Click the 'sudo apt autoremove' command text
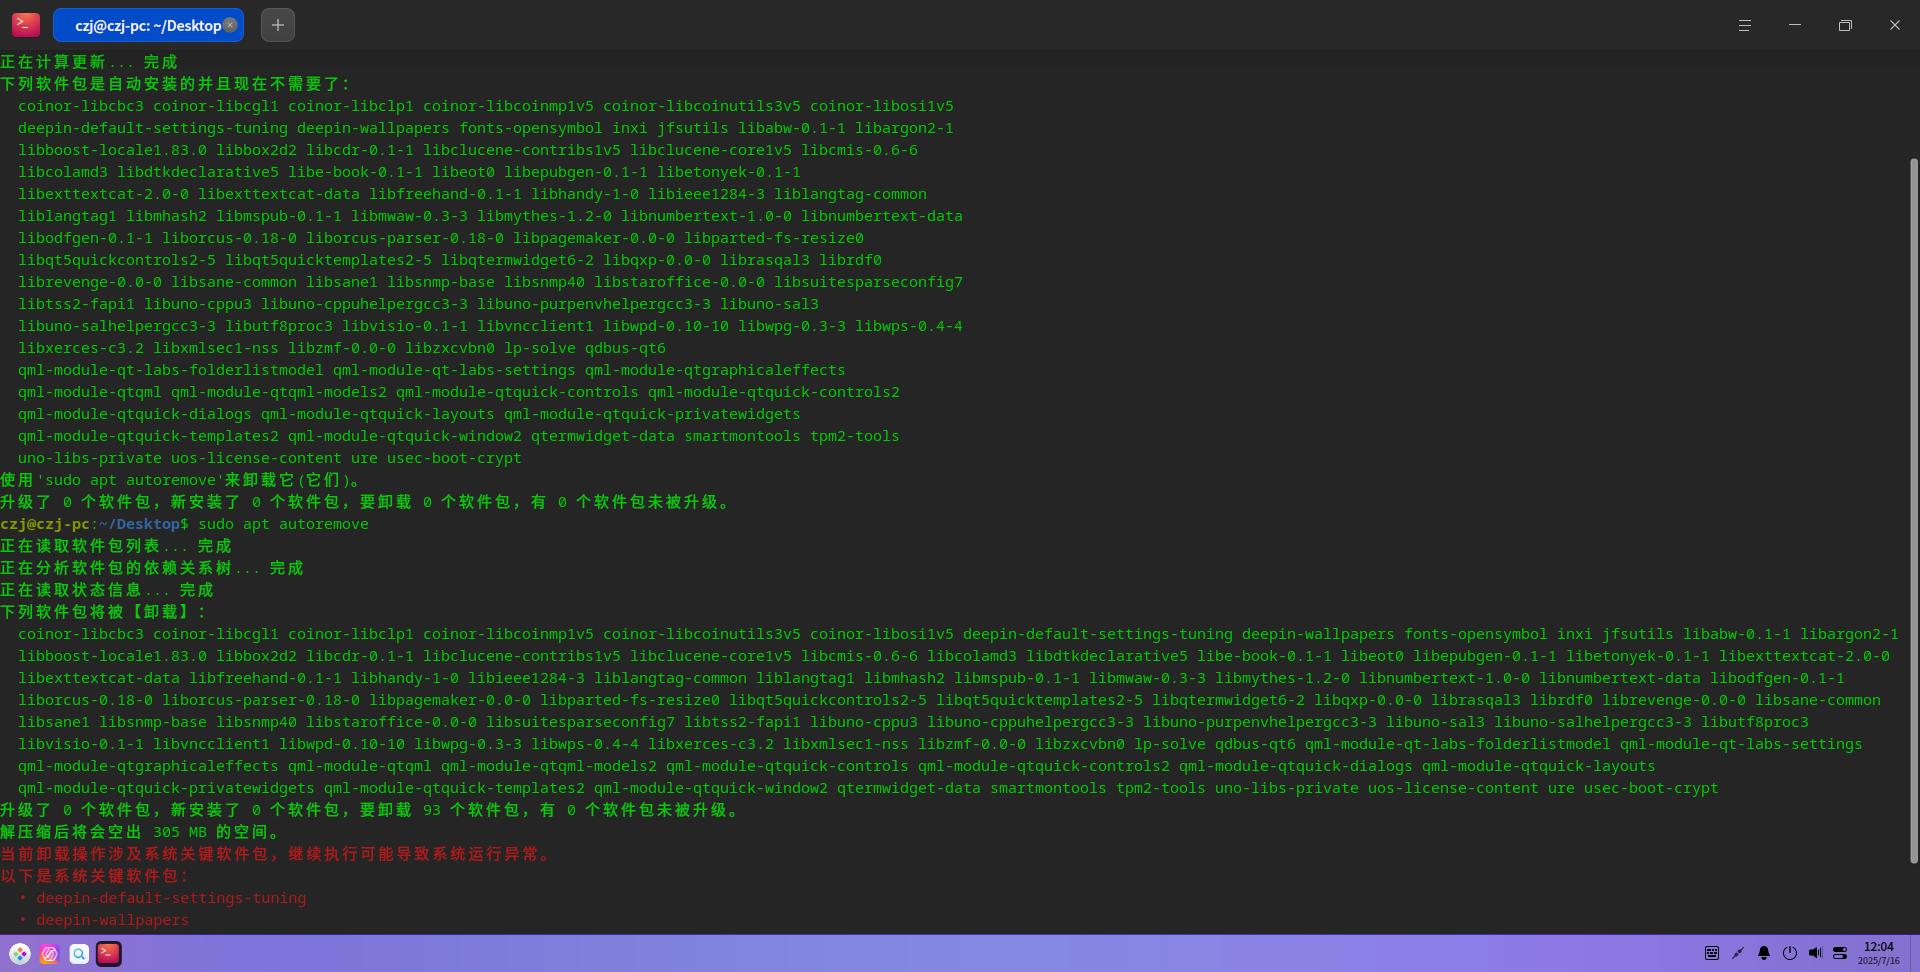This screenshot has height=972, width=1920. [283, 524]
